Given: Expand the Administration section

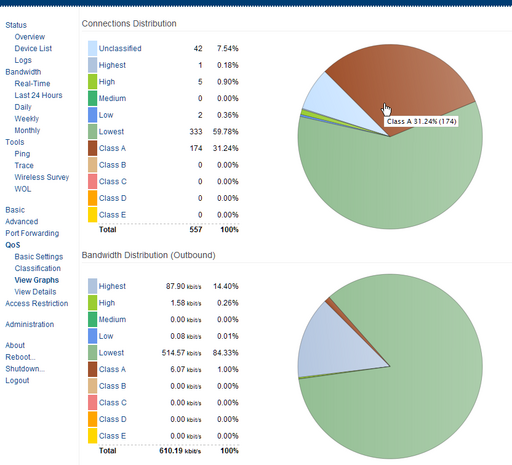Looking at the screenshot, I should pos(30,324).
